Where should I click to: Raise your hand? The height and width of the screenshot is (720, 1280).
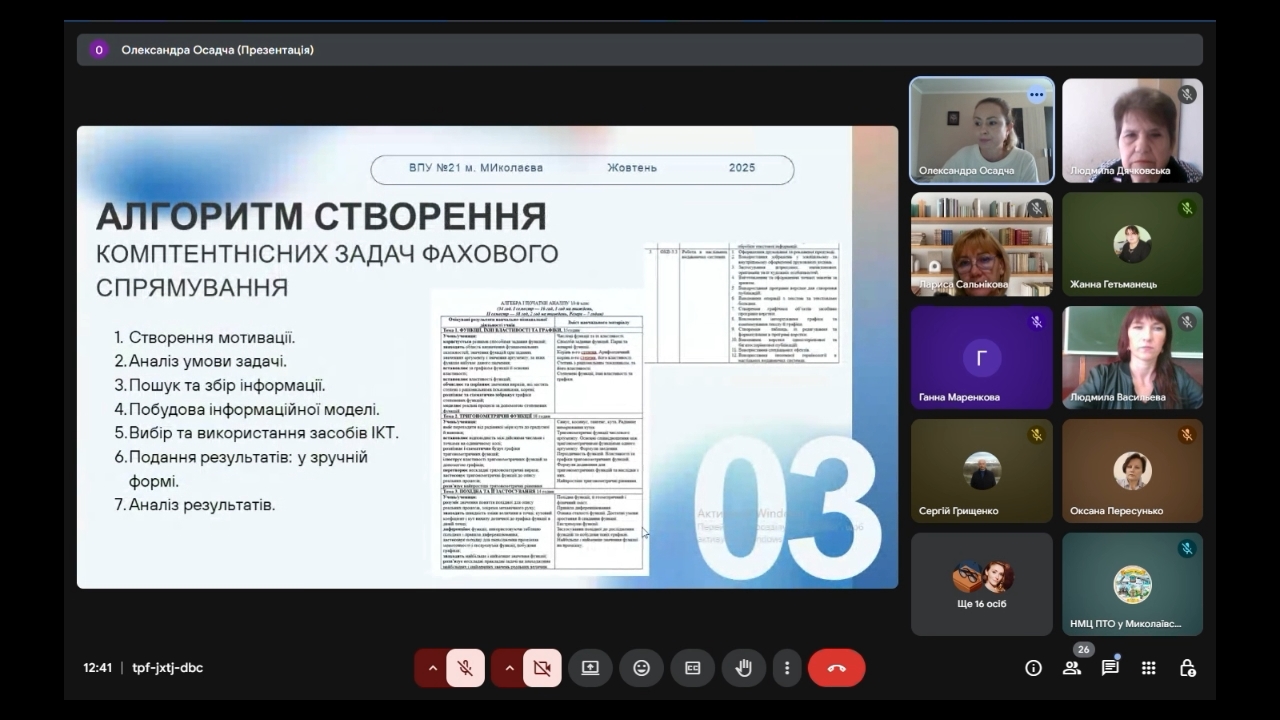(x=743, y=668)
